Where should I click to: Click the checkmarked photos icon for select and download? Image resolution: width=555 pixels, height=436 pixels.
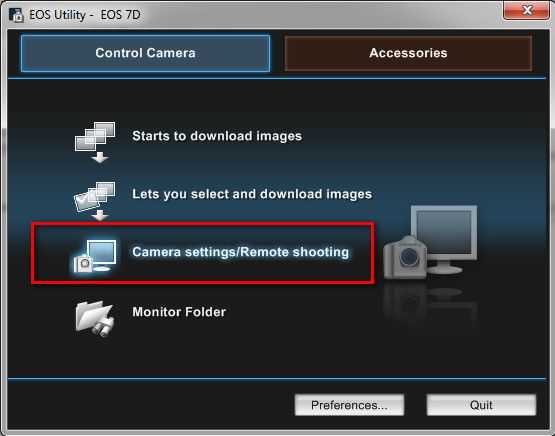point(95,196)
